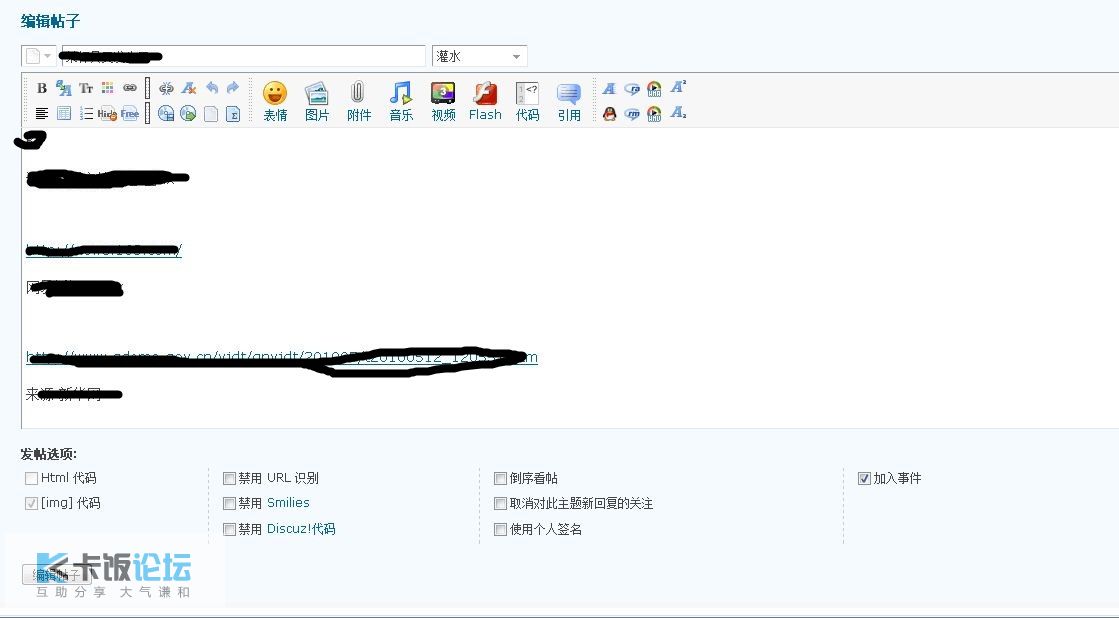
Task: Insert a table into the post
Action: [x=64, y=113]
